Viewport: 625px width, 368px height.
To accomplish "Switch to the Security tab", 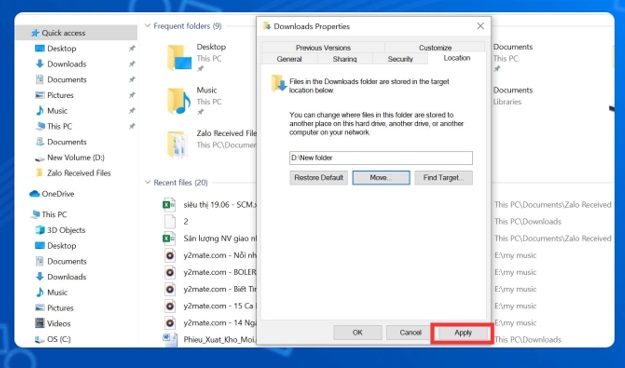I will click(400, 59).
